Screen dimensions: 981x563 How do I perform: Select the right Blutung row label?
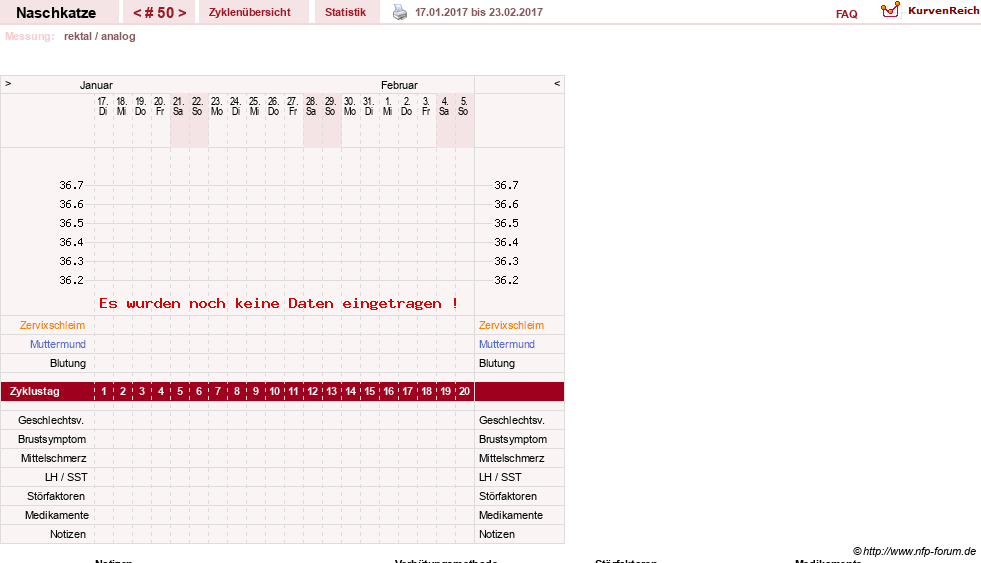(x=497, y=363)
